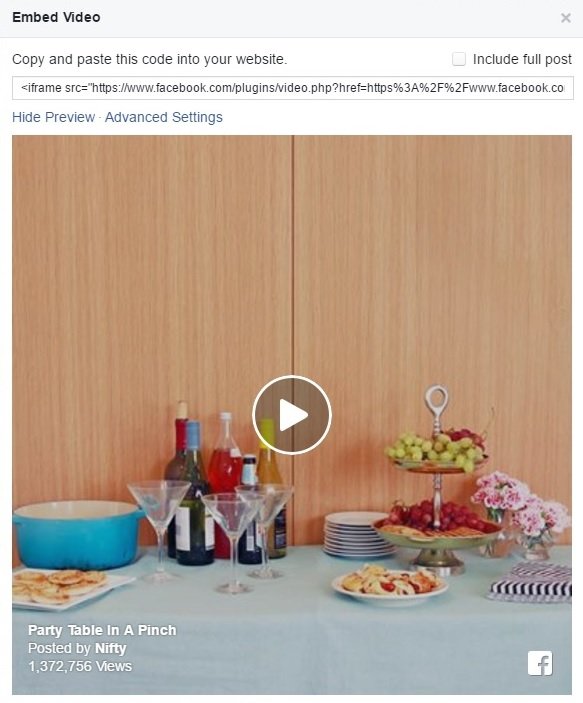Click the 'Copy and paste this code' instruction
This screenshot has height=703, width=583.
point(149,59)
